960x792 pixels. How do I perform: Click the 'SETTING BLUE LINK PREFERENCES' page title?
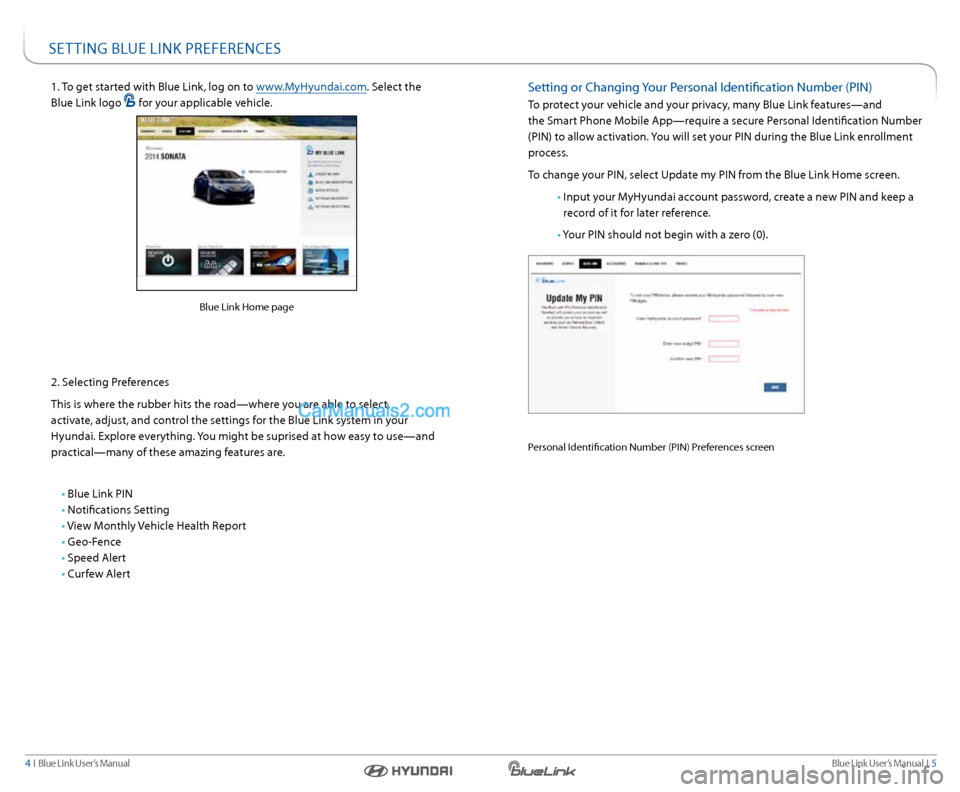pyautogui.click(x=165, y=49)
